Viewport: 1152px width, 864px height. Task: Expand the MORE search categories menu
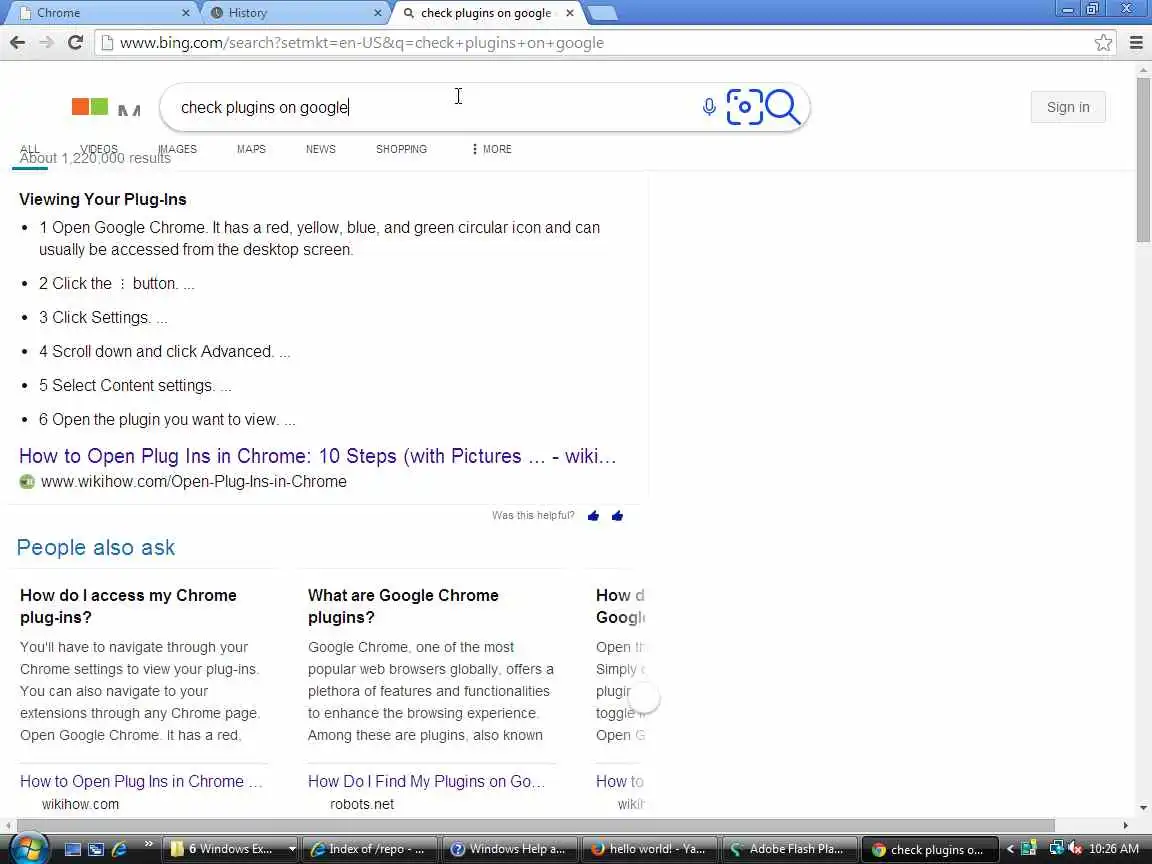pyautogui.click(x=492, y=149)
